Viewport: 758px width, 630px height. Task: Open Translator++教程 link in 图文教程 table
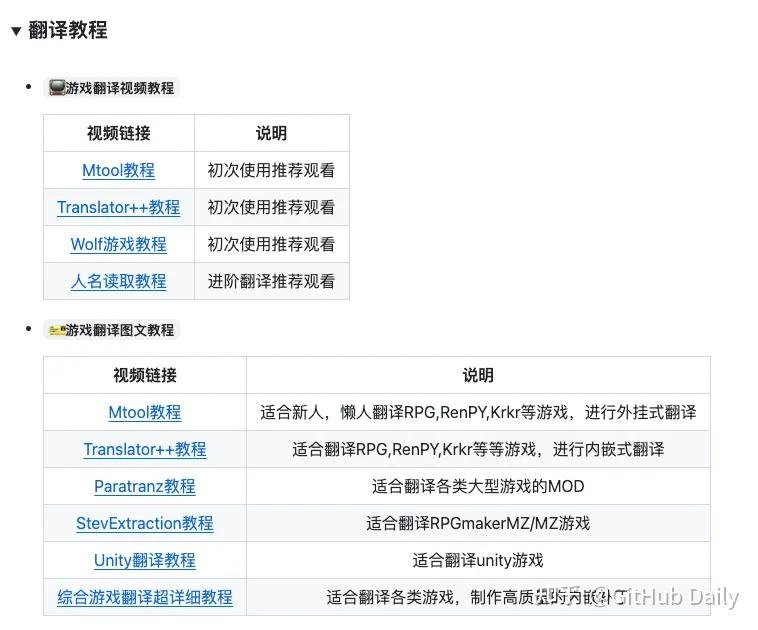tap(145, 449)
